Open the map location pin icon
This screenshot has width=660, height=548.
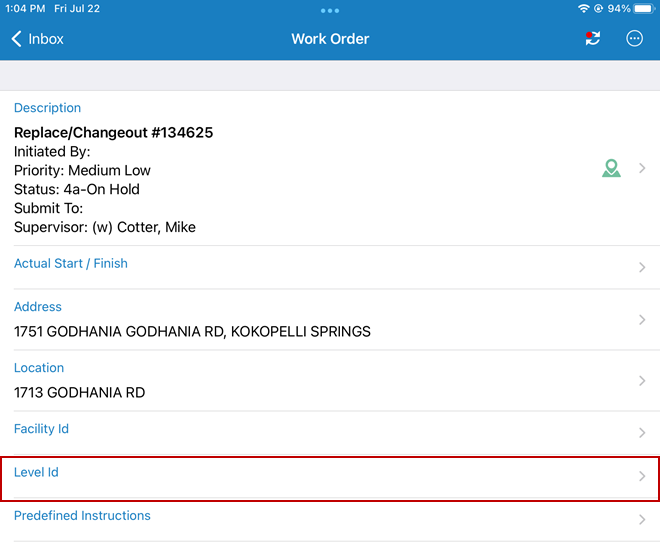[611, 168]
